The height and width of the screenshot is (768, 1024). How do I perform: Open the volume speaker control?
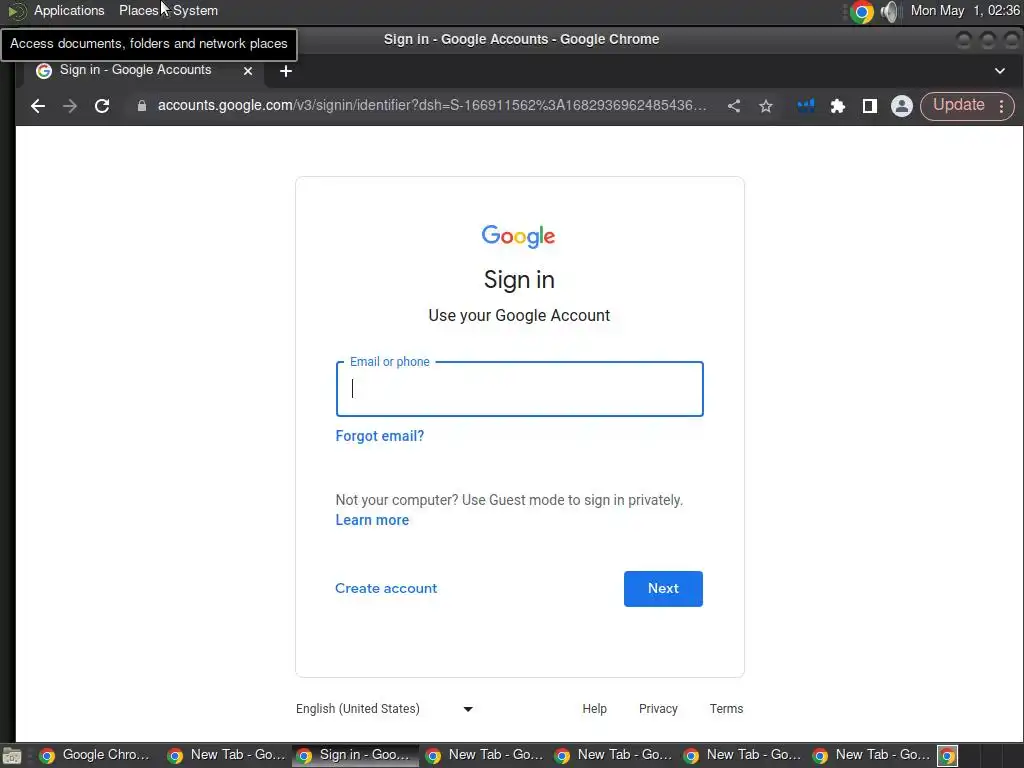[889, 12]
